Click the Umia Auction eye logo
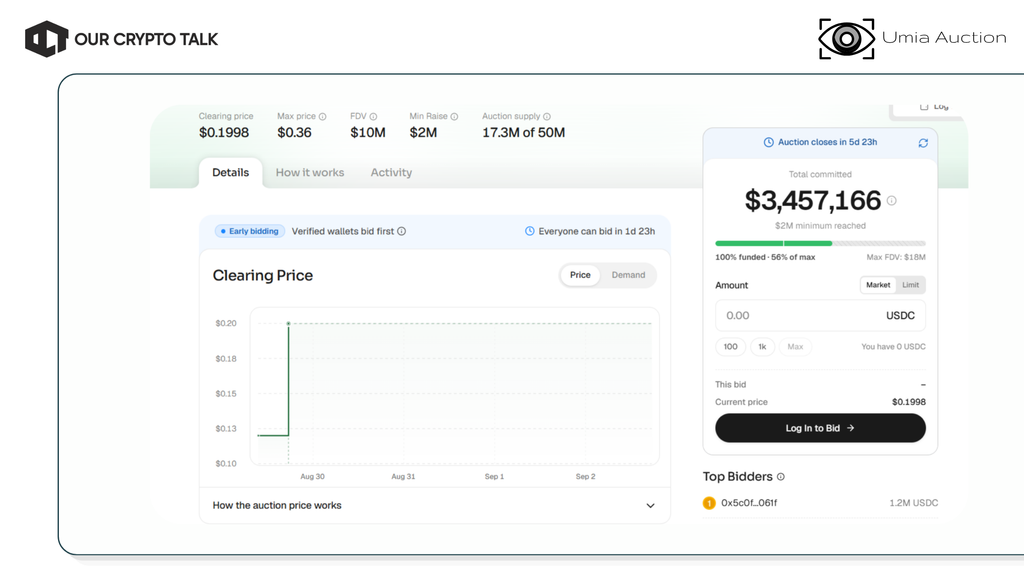The image size is (1024, 576). pyautogui.click(x=846, y=39)
